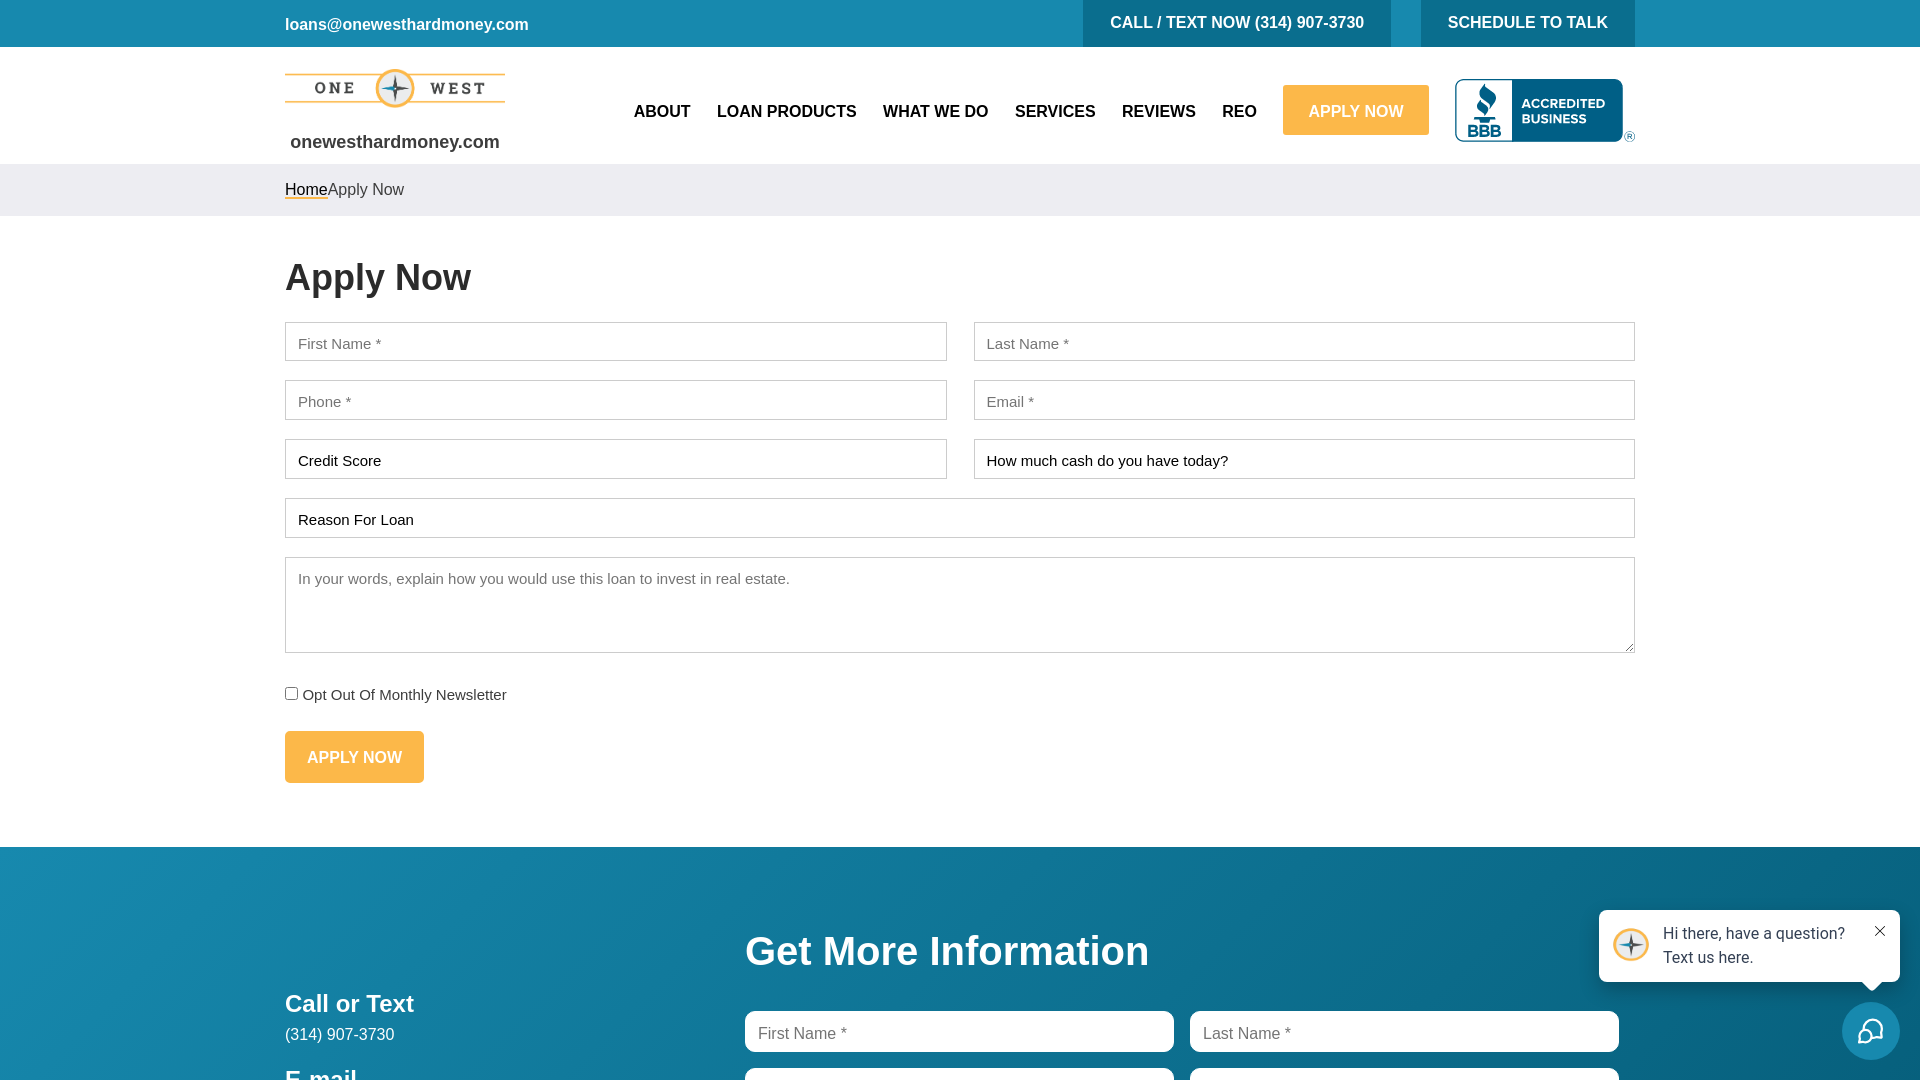Focus First Name under Get More Information
The image size is (1920, 1080).
click(x=959, y=1032)
